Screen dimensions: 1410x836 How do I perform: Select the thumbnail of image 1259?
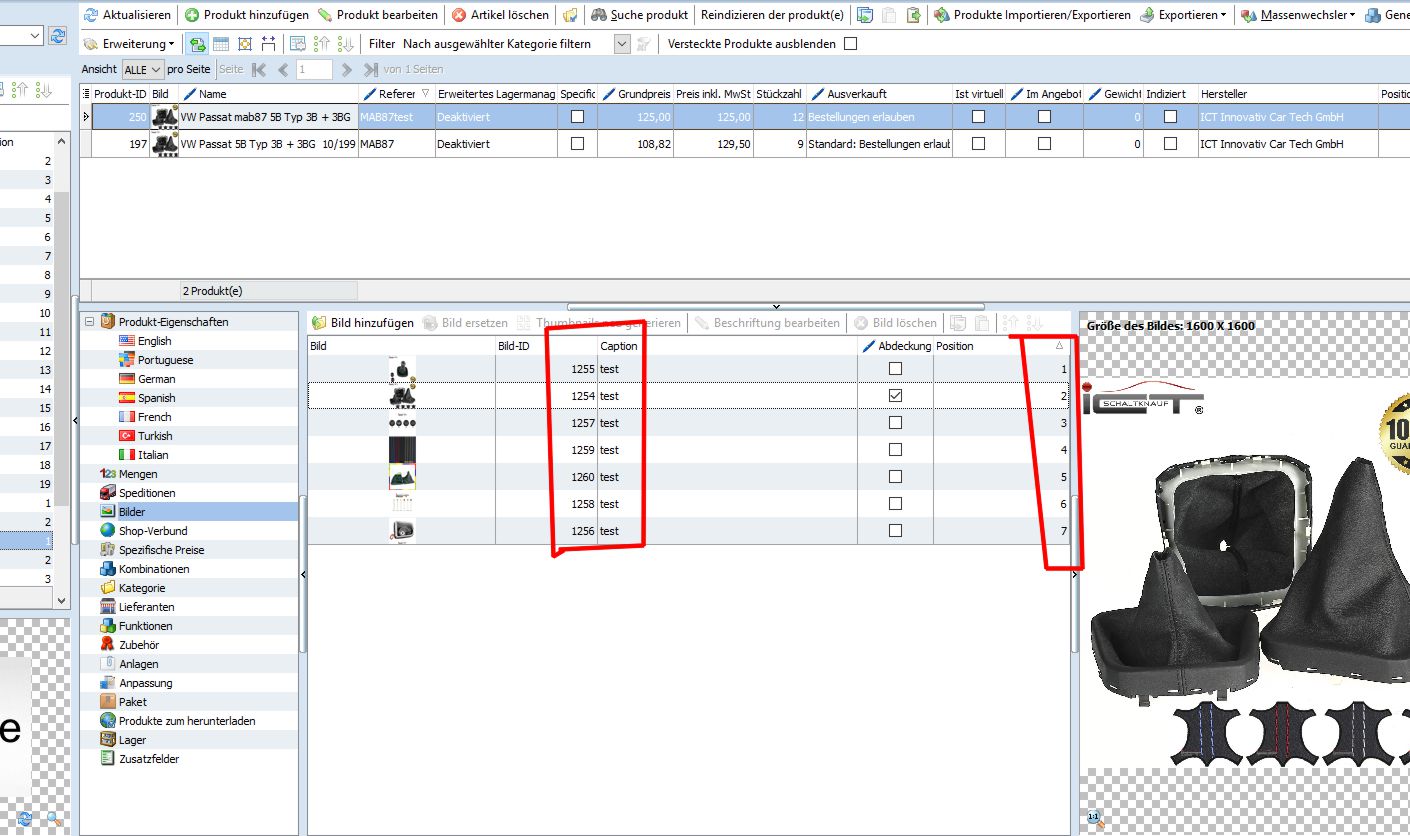pos(402,450)
